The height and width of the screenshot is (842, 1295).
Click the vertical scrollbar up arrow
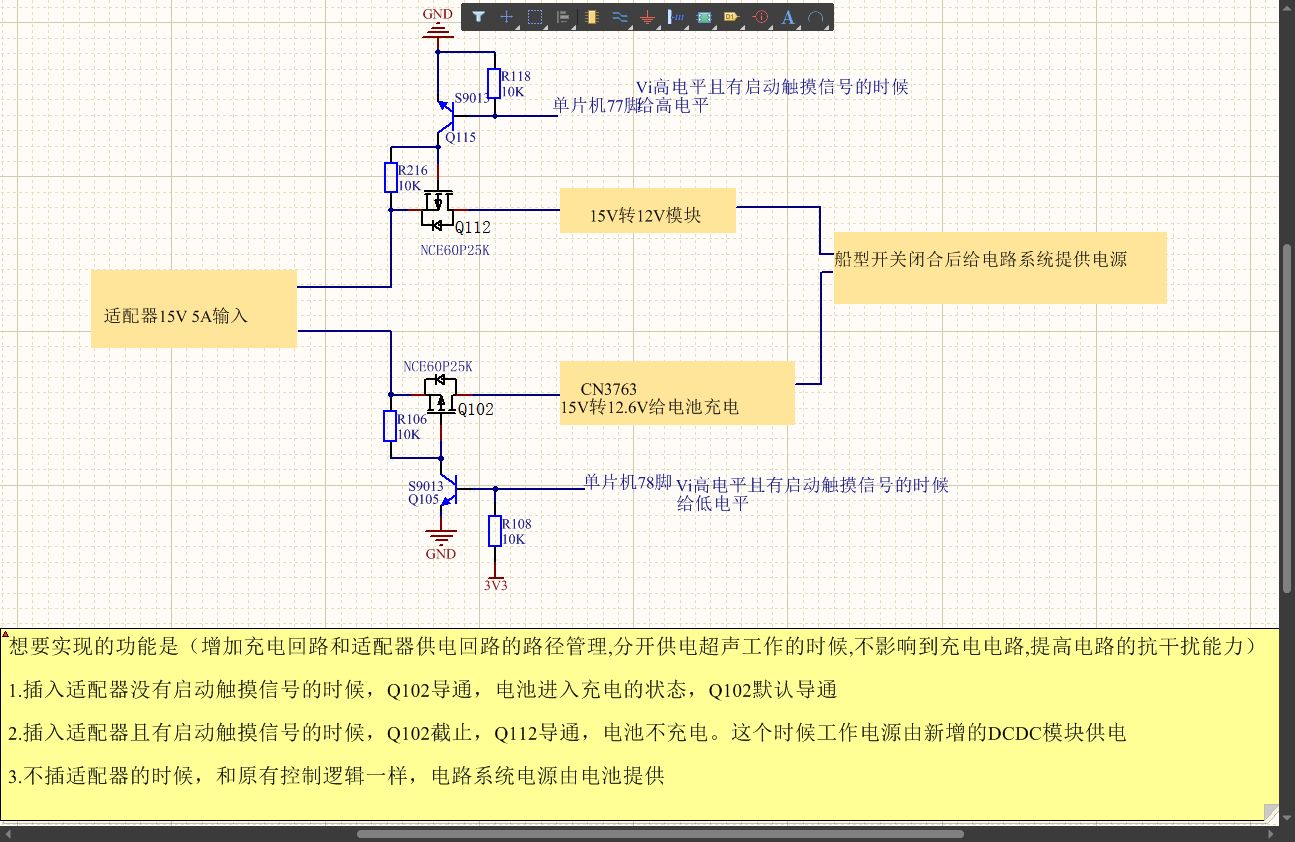pos(1287,8)
